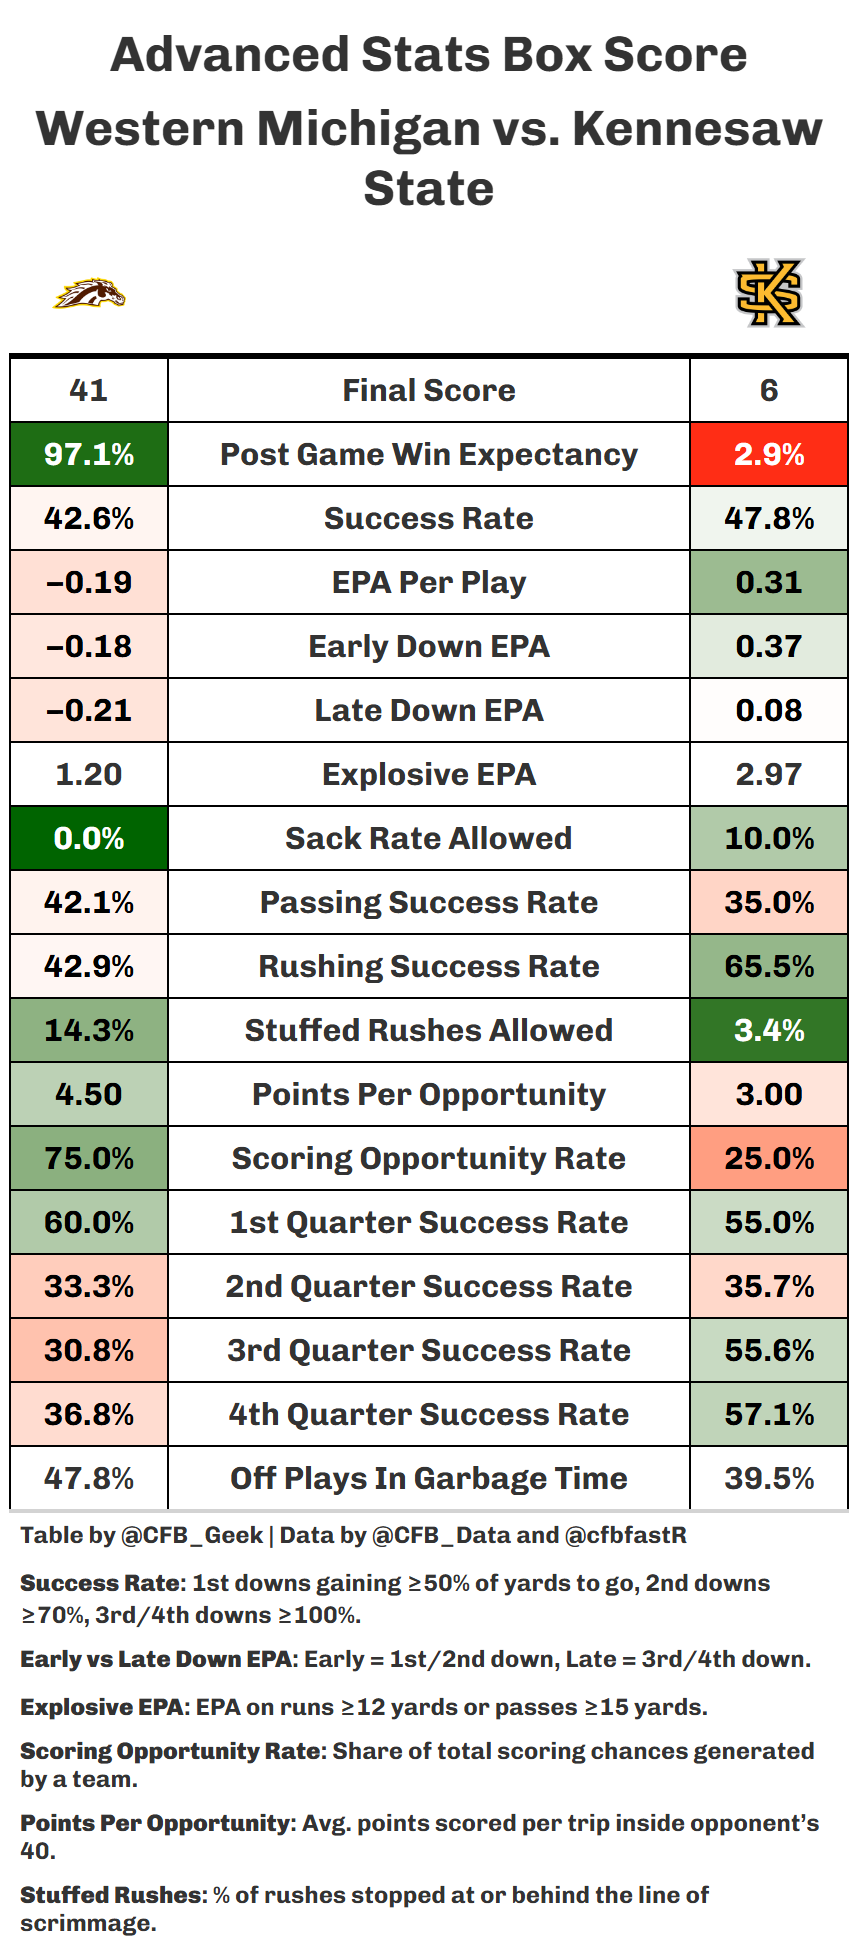This screenshot has width=858, height=1958.
Task: Click the Advanced Stats Box Score title
Action: (429, 55)
